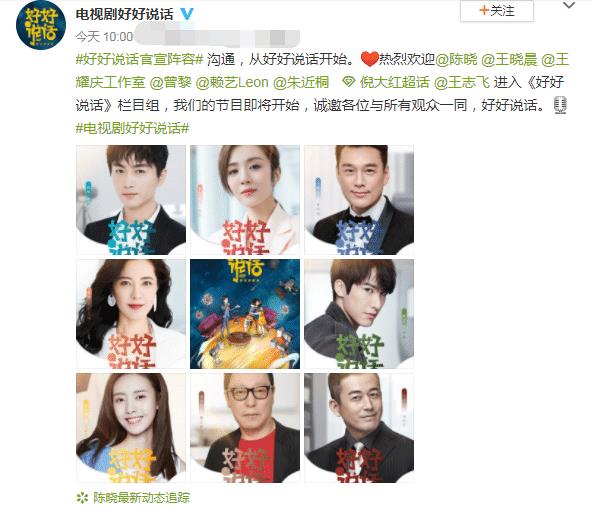Open the center blue cartoon poster thumbnail
Viewport: 592px width, 508px height.
[x=245, y=314]
